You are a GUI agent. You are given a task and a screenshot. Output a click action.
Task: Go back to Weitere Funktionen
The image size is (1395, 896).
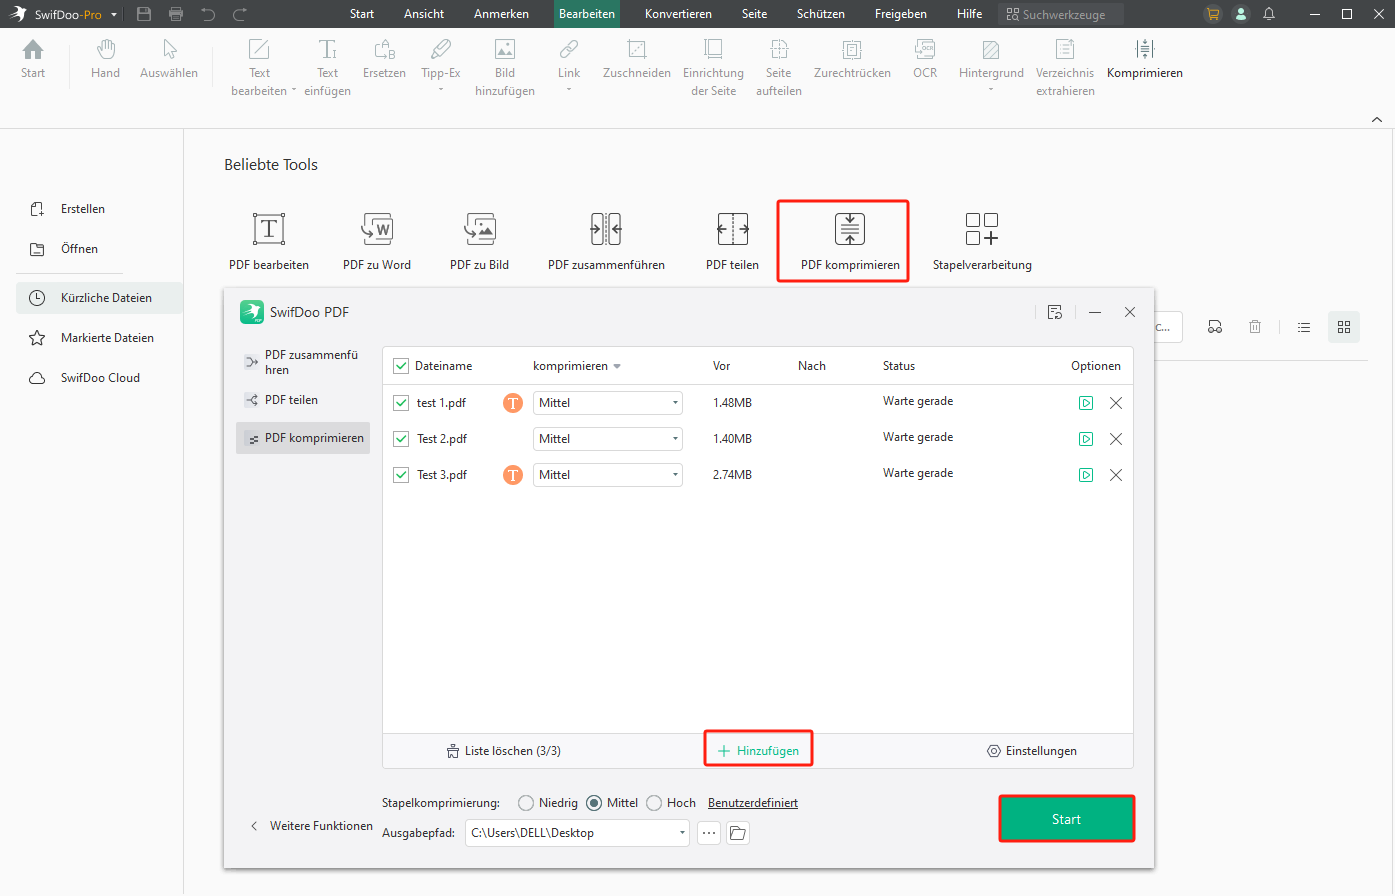(x=310, y=826)
